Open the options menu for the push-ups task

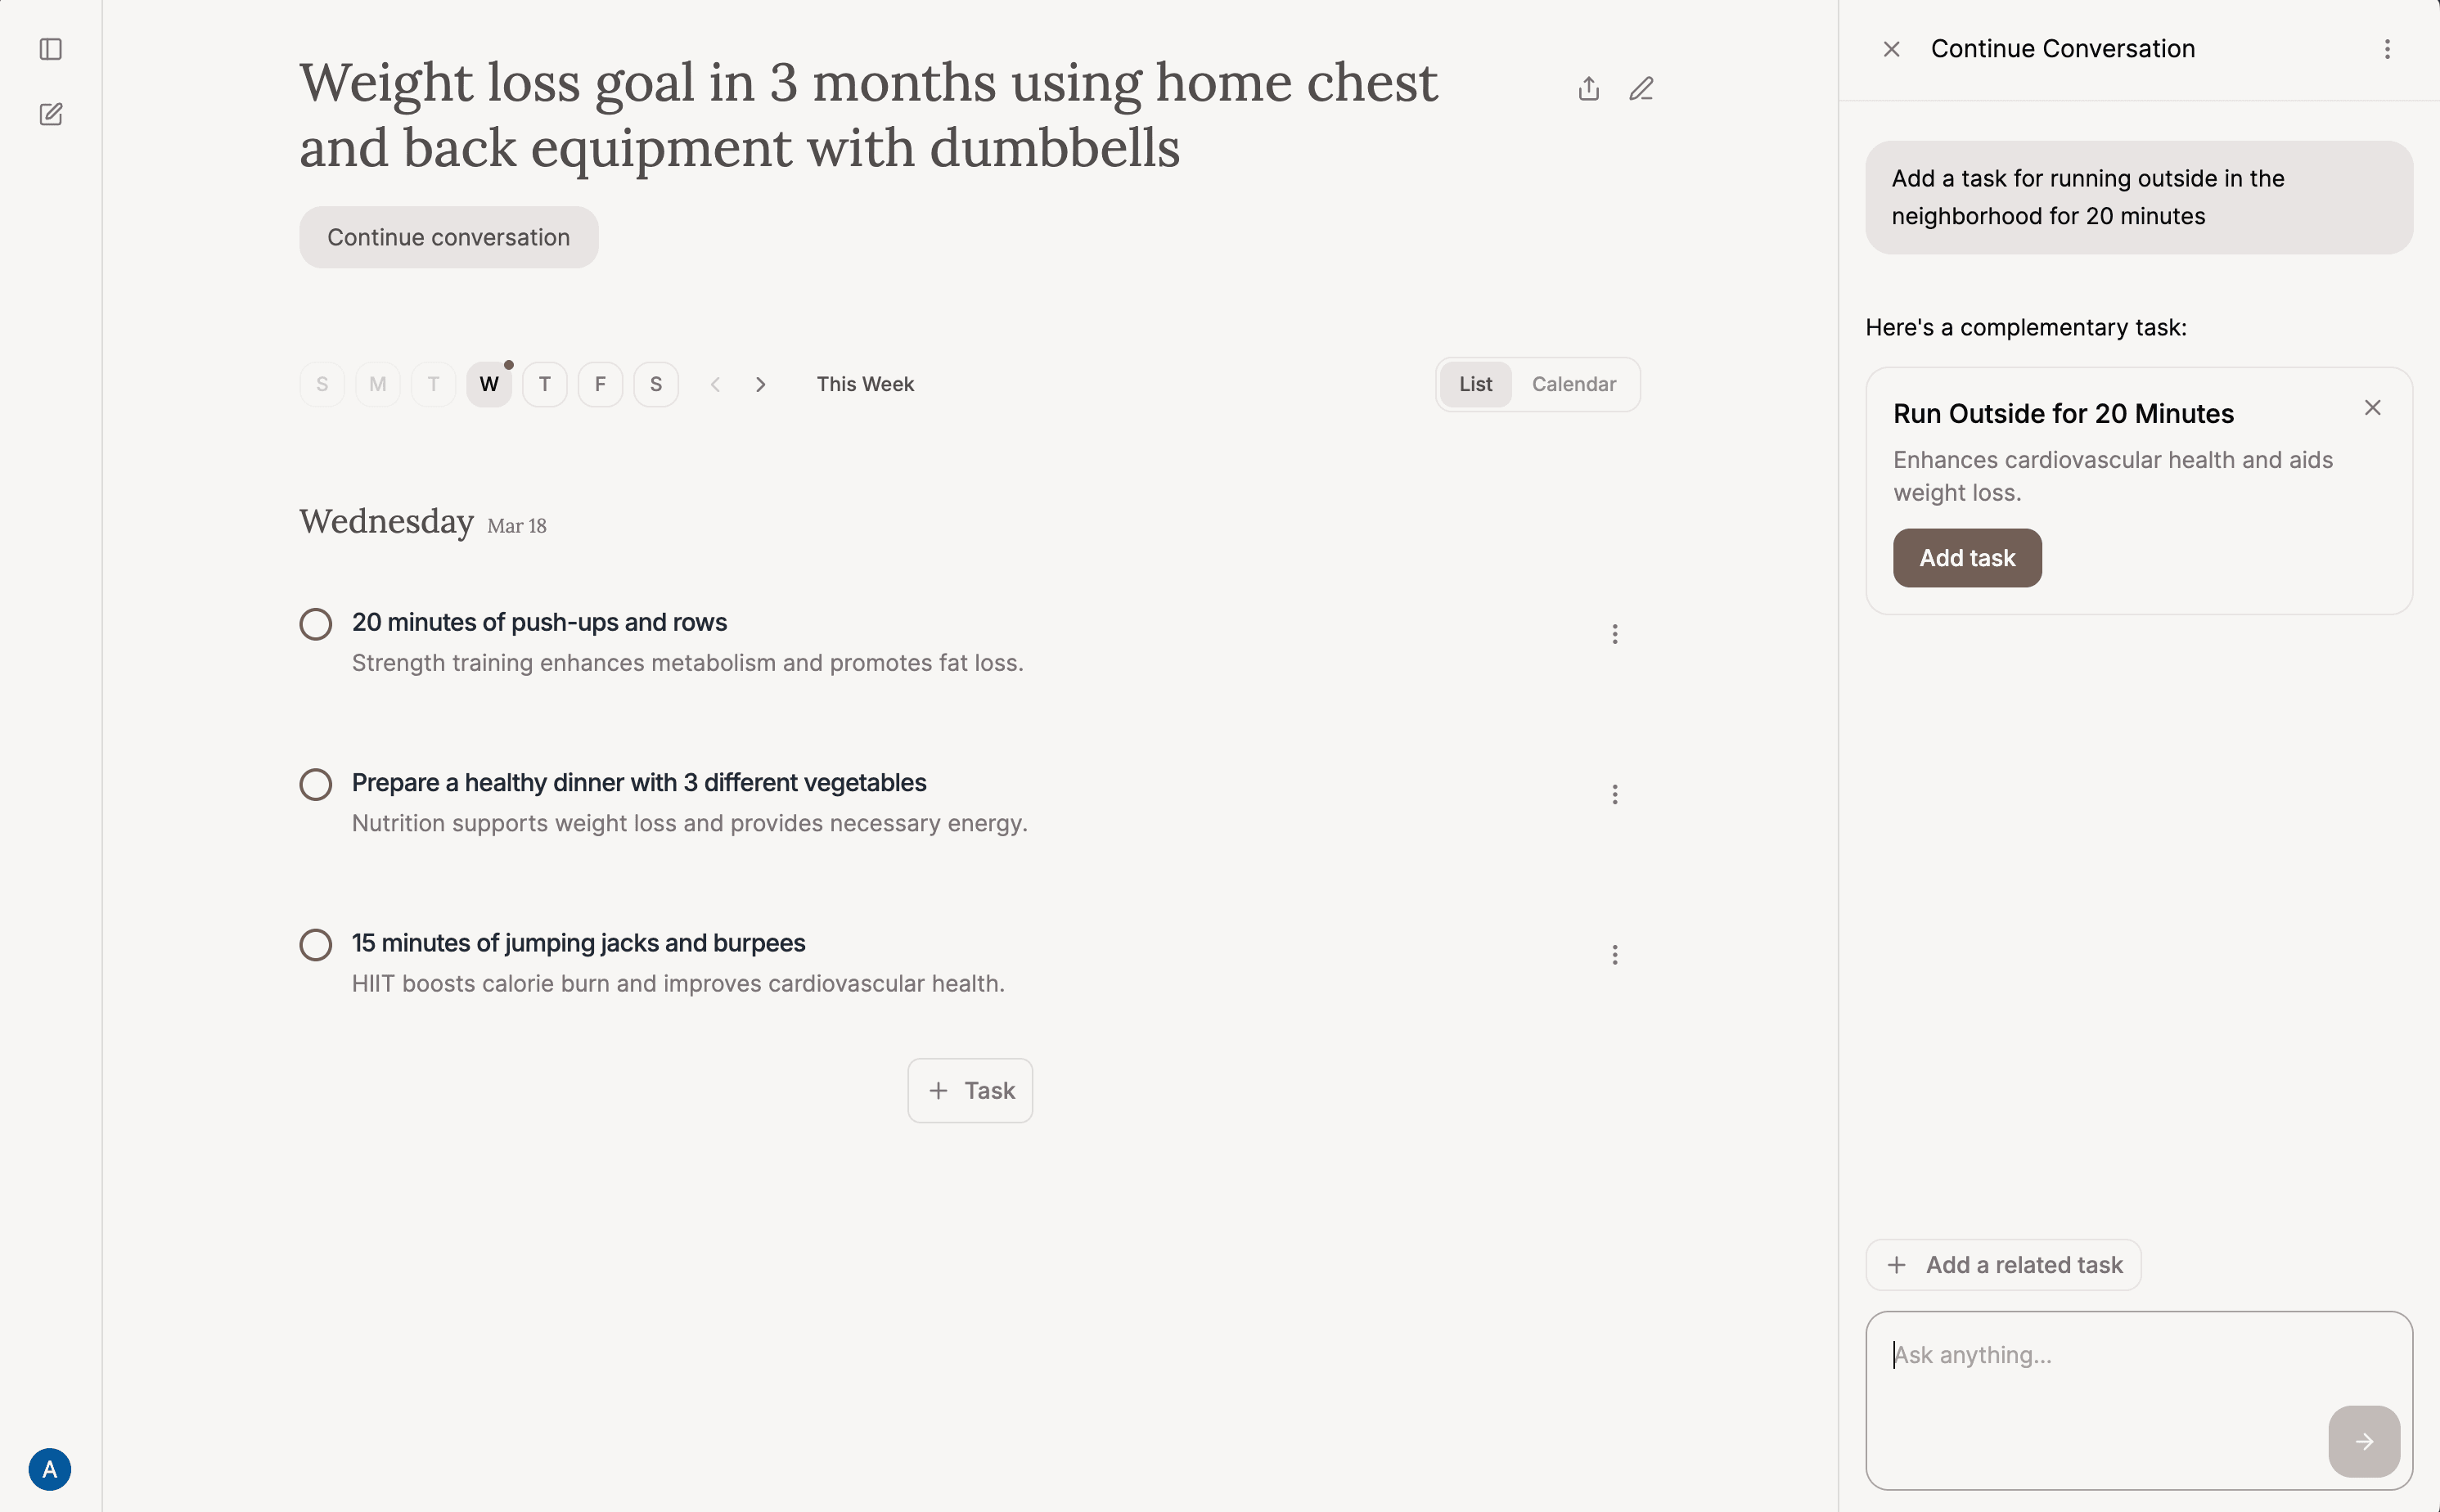pos(1614,633)
